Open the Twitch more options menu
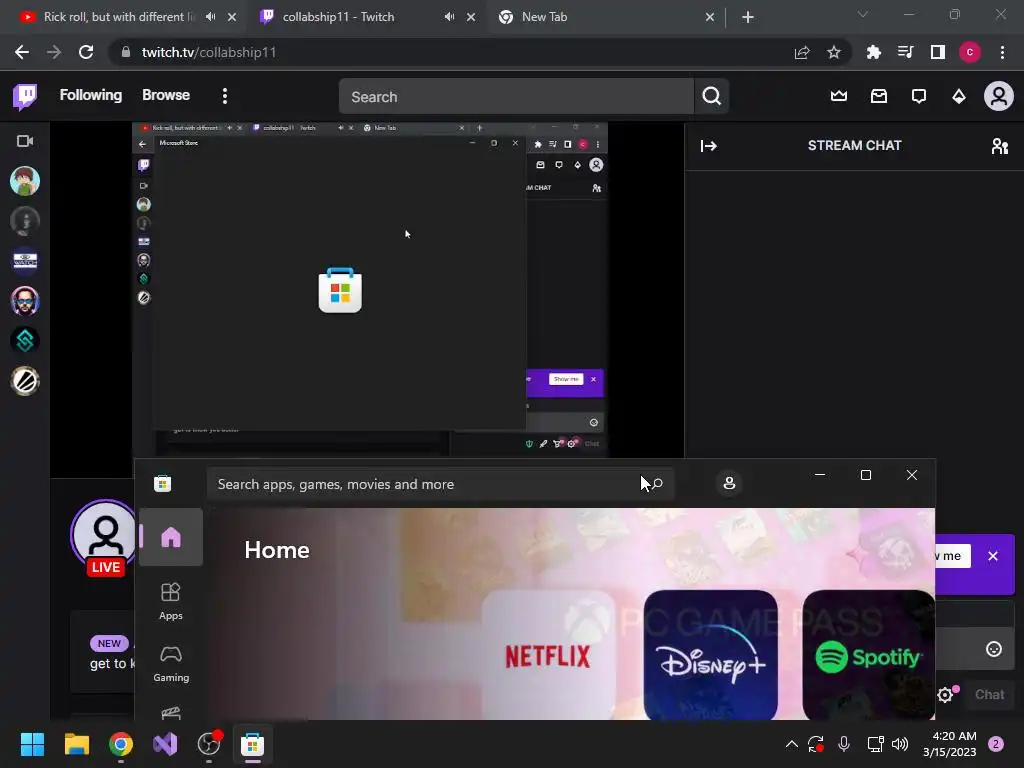The height and width of the screenshot is (768, 1024). tap(225, 96)
